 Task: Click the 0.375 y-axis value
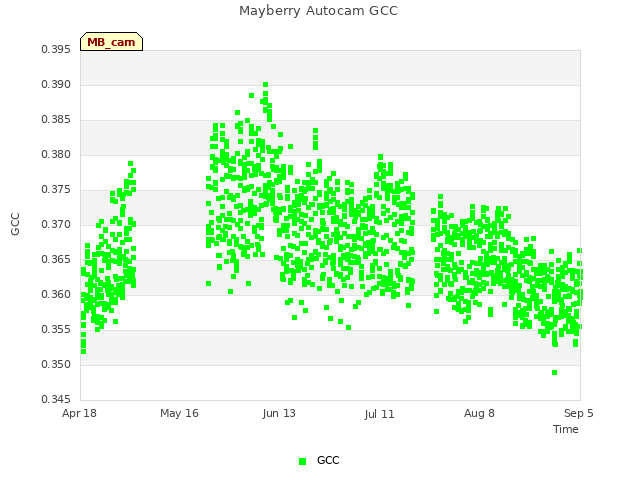click(56, 190)
